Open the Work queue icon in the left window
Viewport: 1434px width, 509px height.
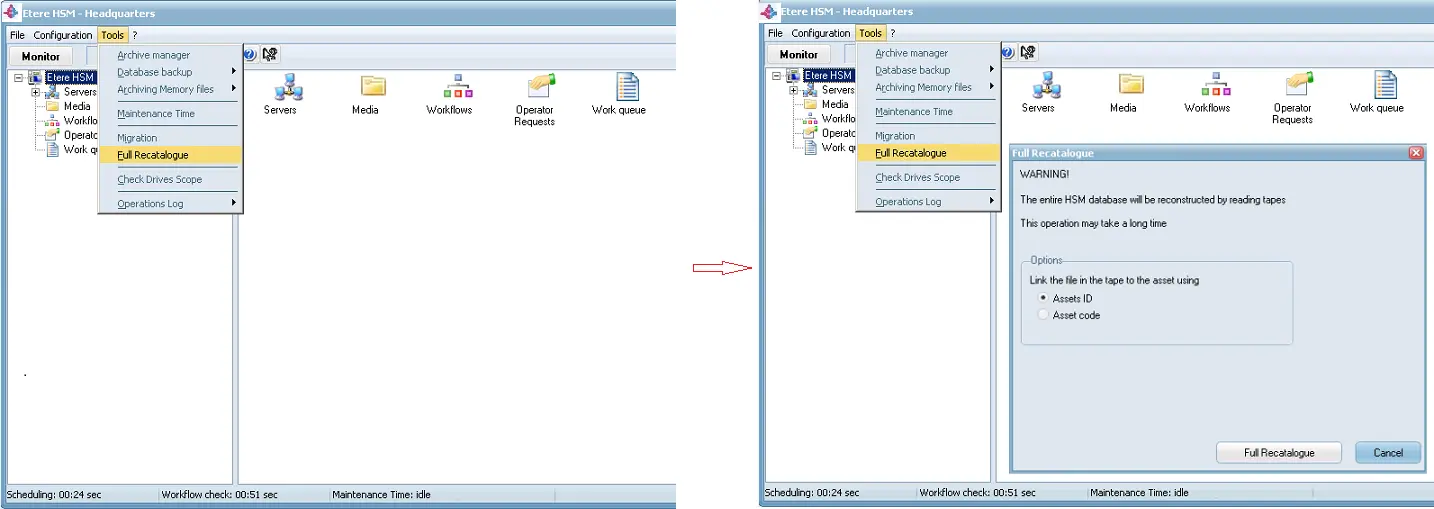[627, 88]
